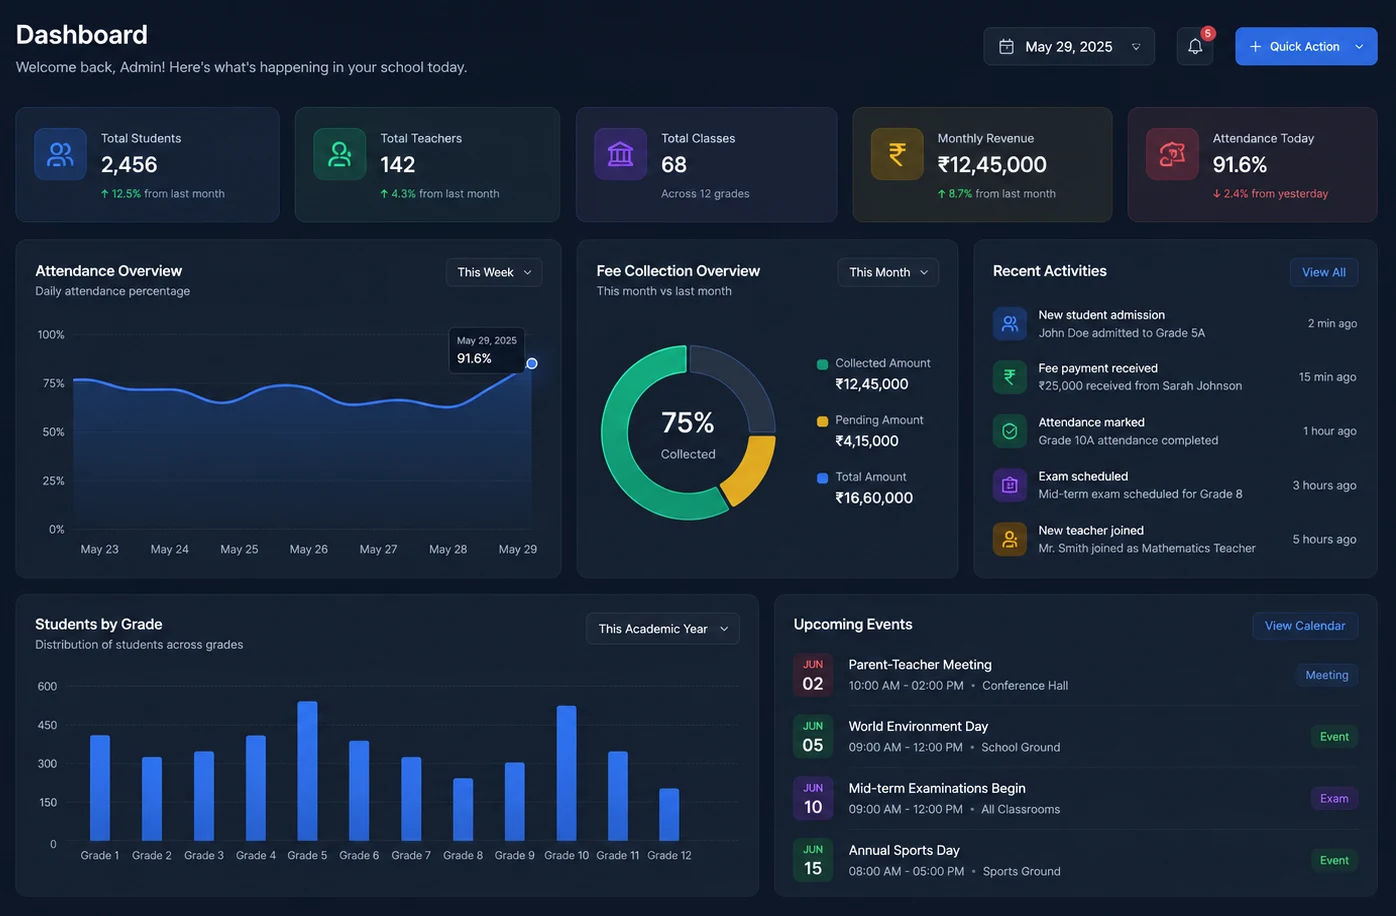Click the JUN 02 date badge
The width and height of the screenshot is (1396, 916).
click(813, 675)
